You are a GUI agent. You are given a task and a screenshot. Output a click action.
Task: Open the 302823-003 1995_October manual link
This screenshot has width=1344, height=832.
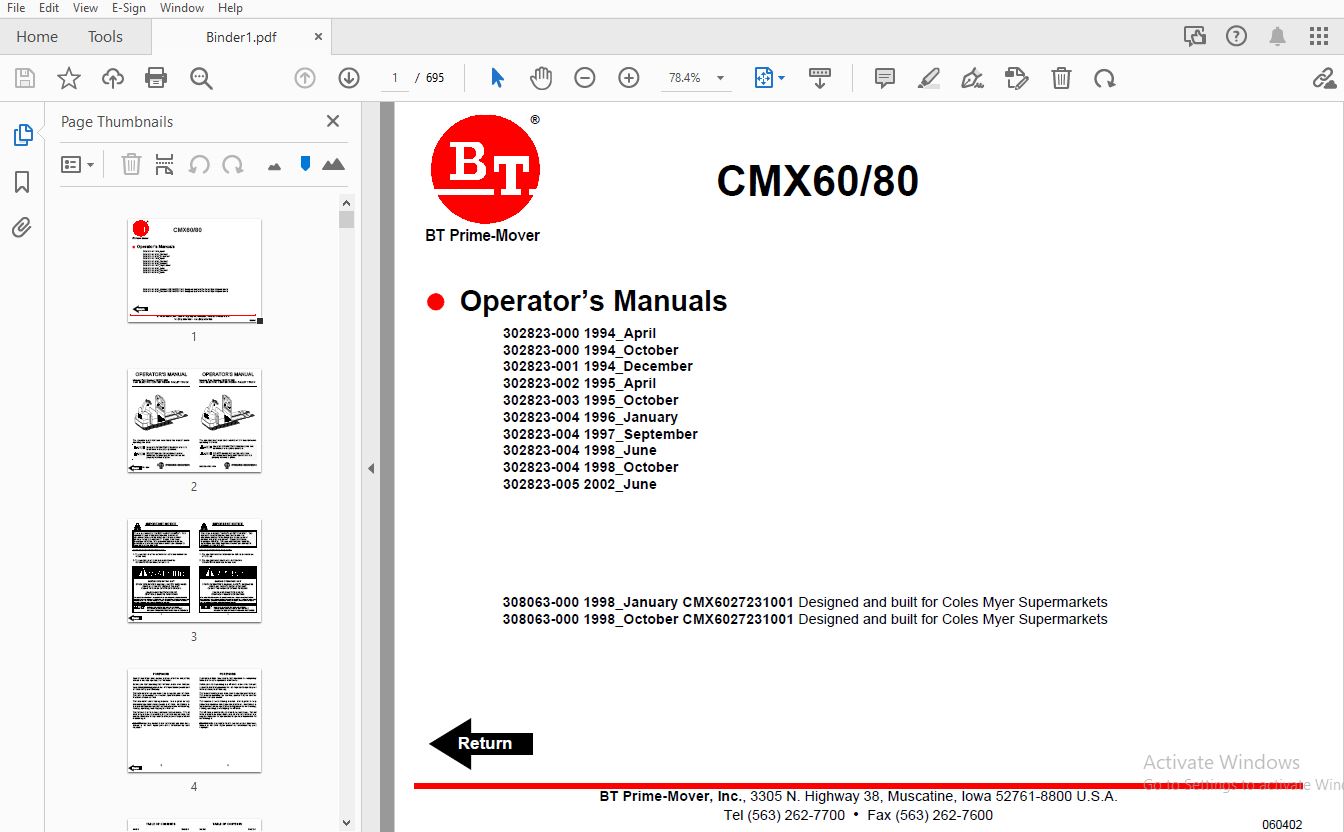591,400
